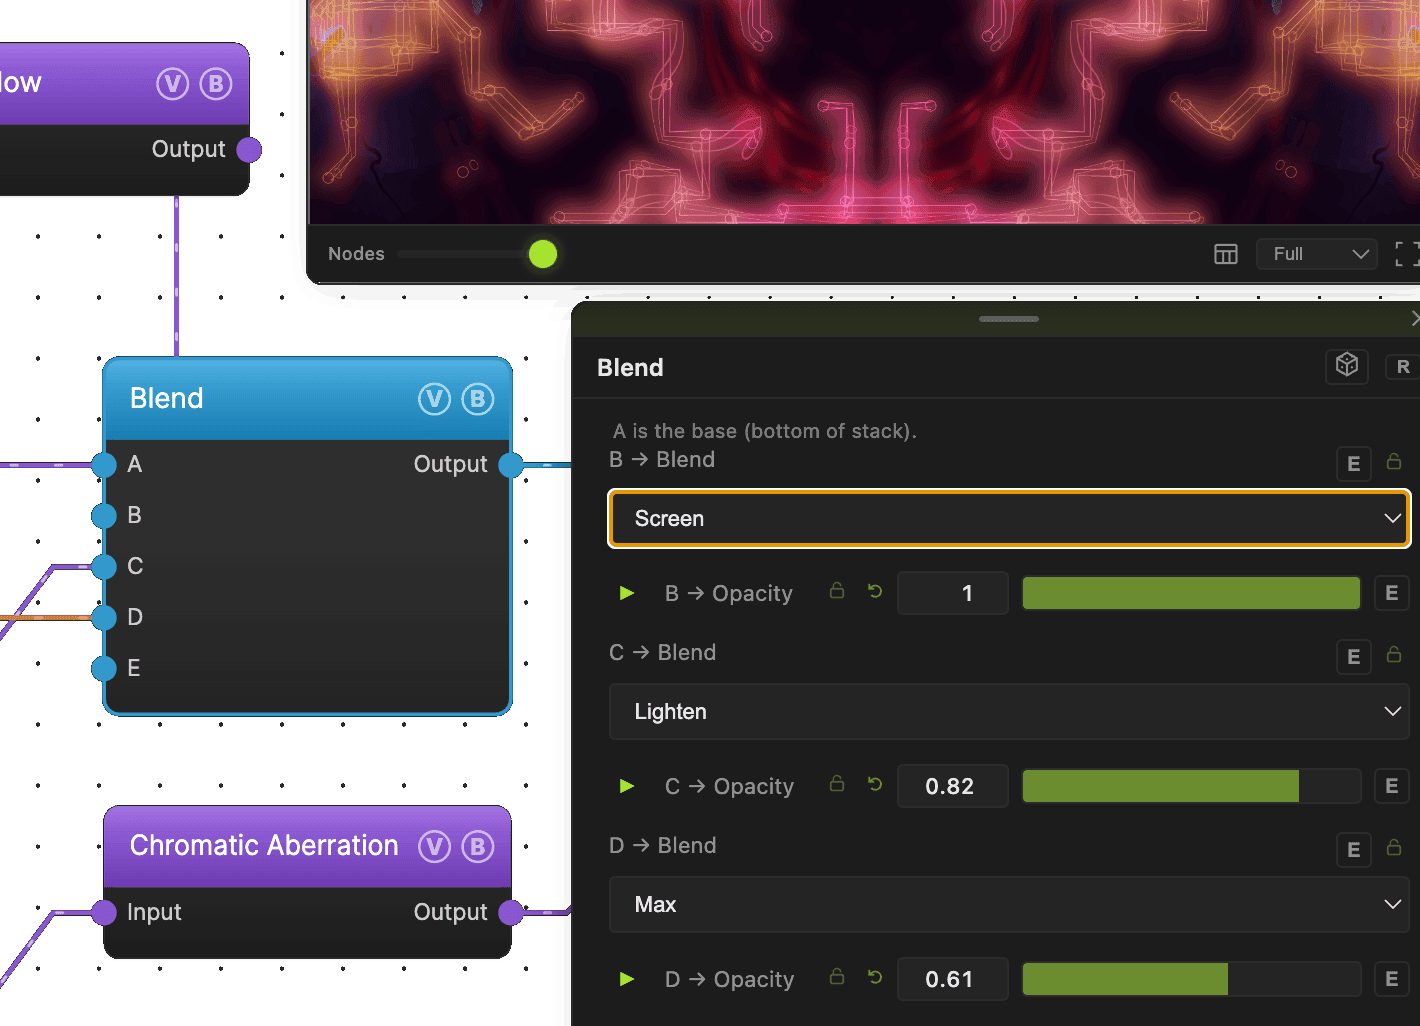Click E button for D → Opacity

point(1391,979)
